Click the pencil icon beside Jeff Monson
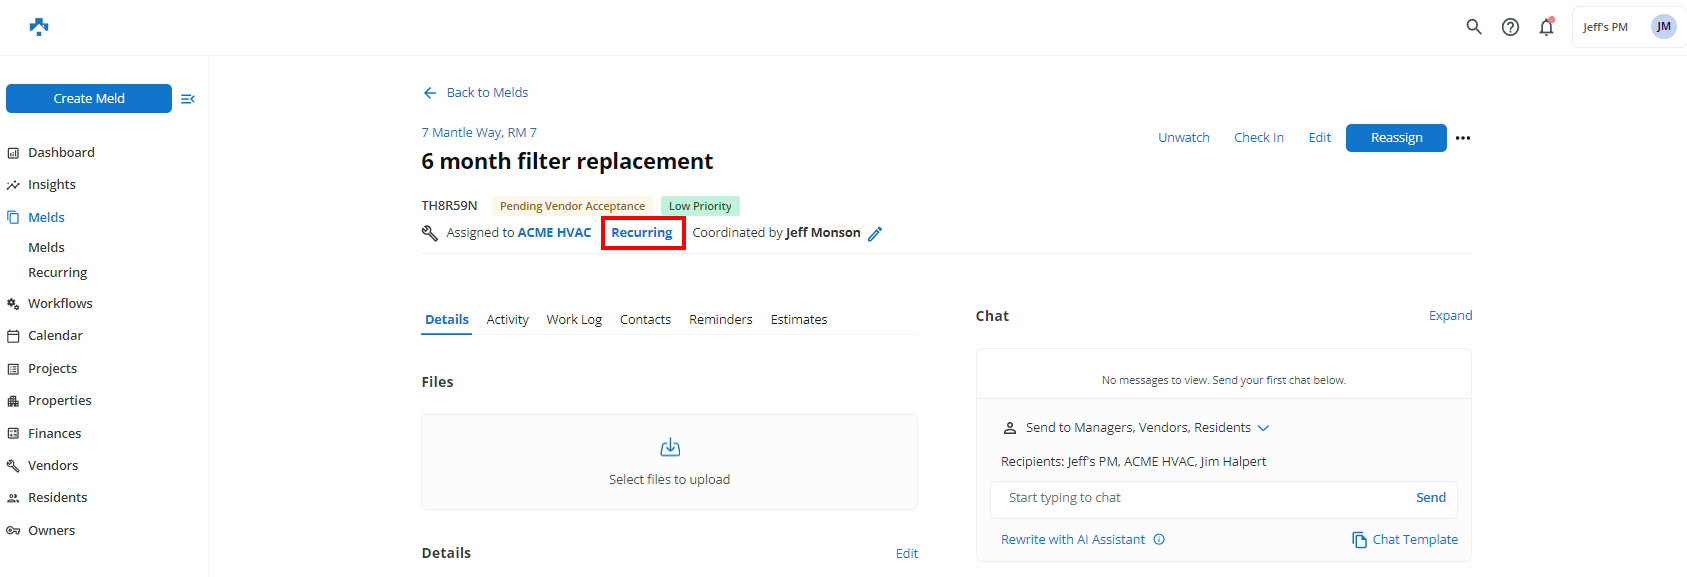The height and width of the screenshot is (577, 1687). (x=875, y=234)
